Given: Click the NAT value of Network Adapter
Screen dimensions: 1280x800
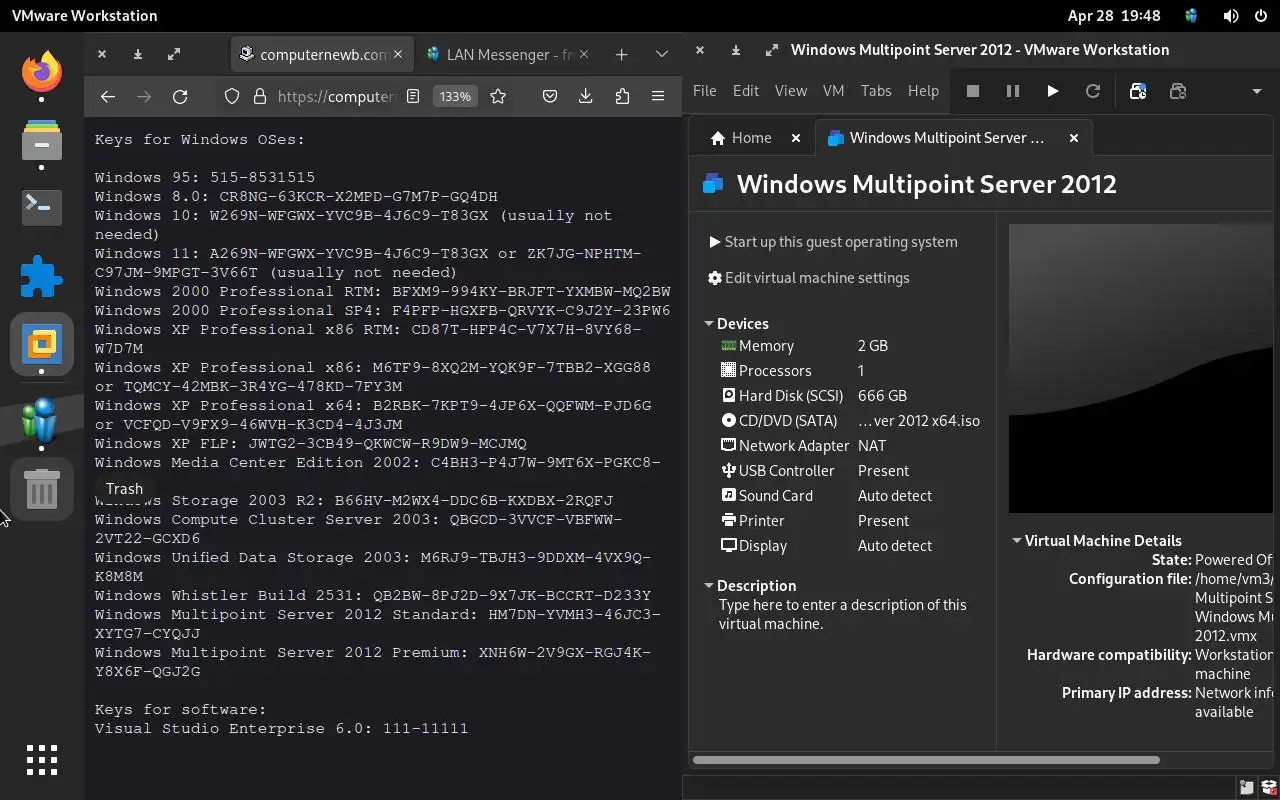Looking at the screenshot, I should [x=872, y=446].
